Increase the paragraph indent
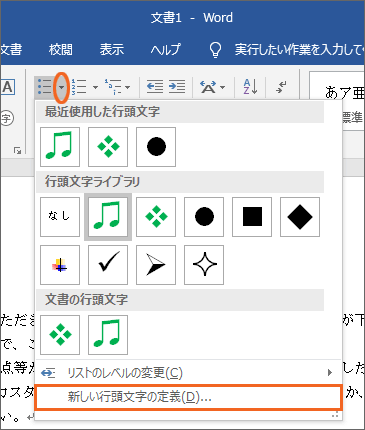The image size is (365, 430). click(177, 87)
